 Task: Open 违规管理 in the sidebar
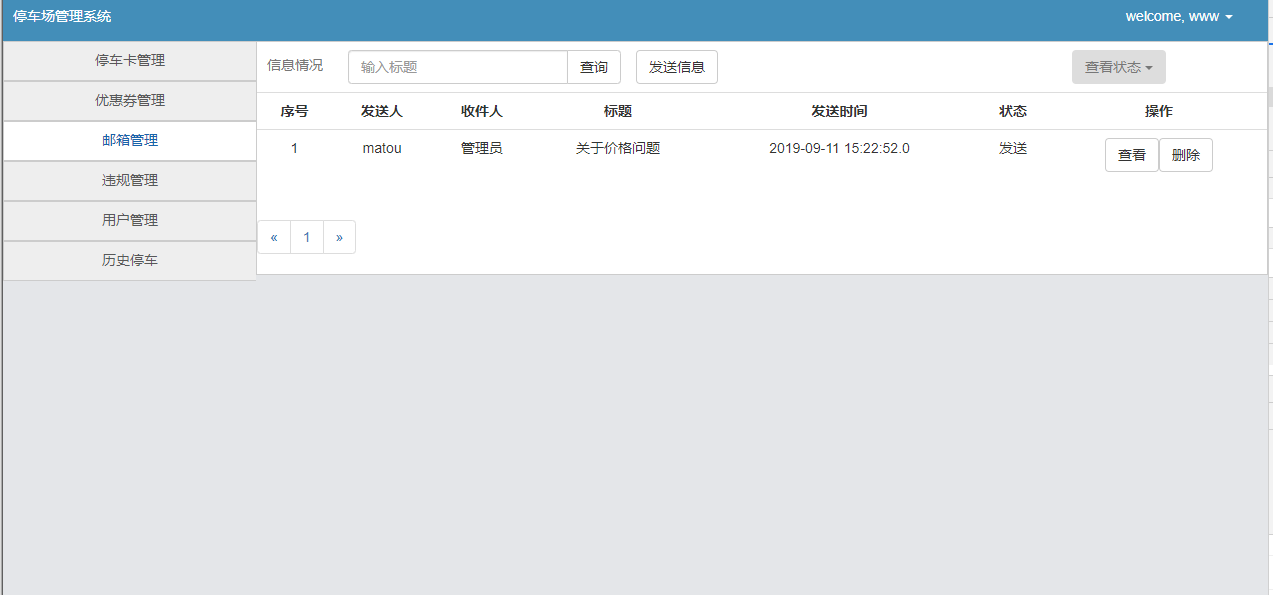point(128,180)
